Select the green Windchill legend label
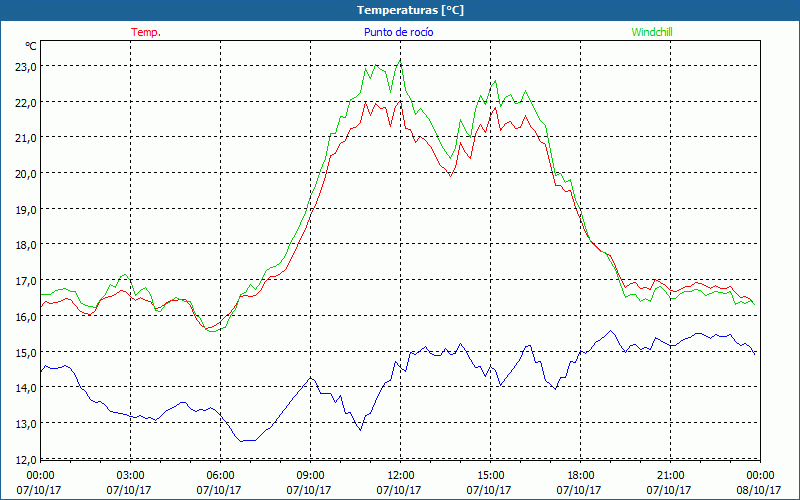Viewport: 800px width, 500px height. (652, 32)
